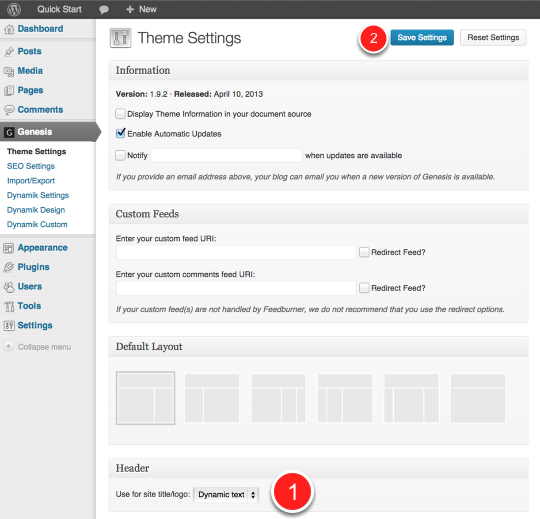Select the content-sidebar-sidebar layout thumbnail

pyautogui.click(x=278, y=398)
